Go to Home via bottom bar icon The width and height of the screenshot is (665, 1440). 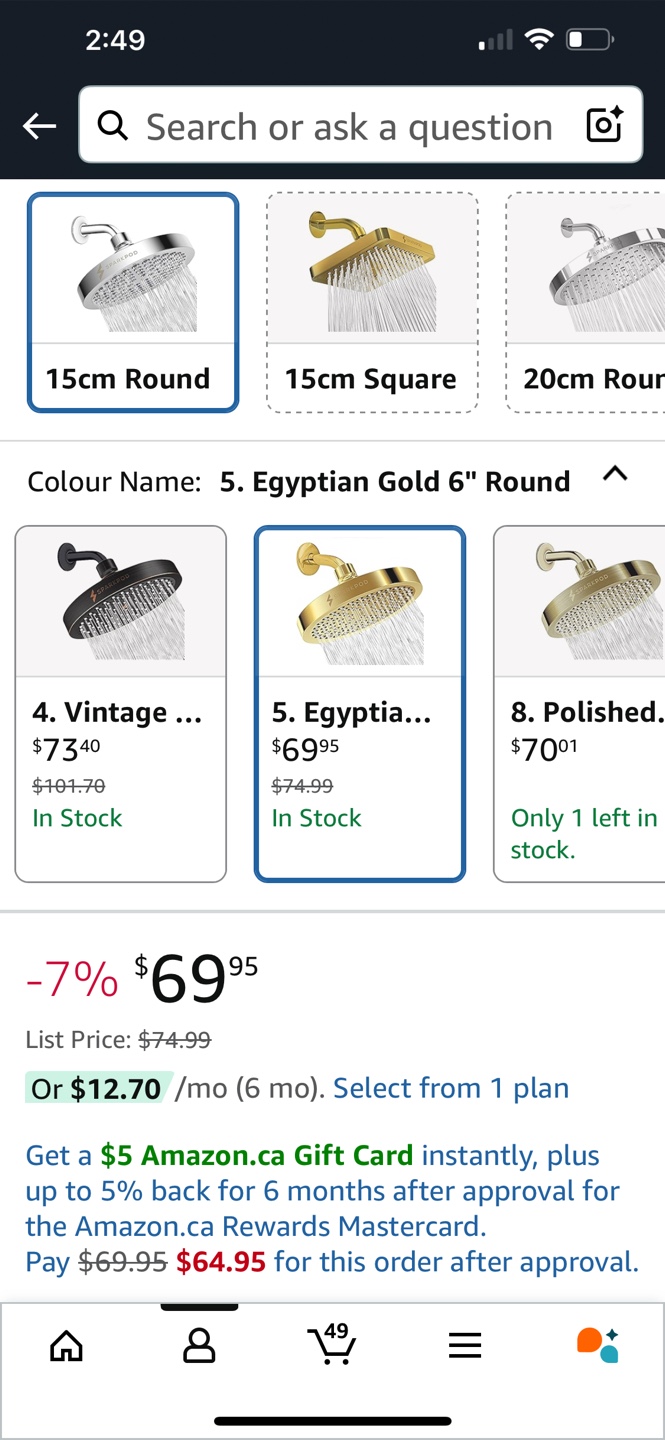pyautogui.click(x=67, y=1346)
